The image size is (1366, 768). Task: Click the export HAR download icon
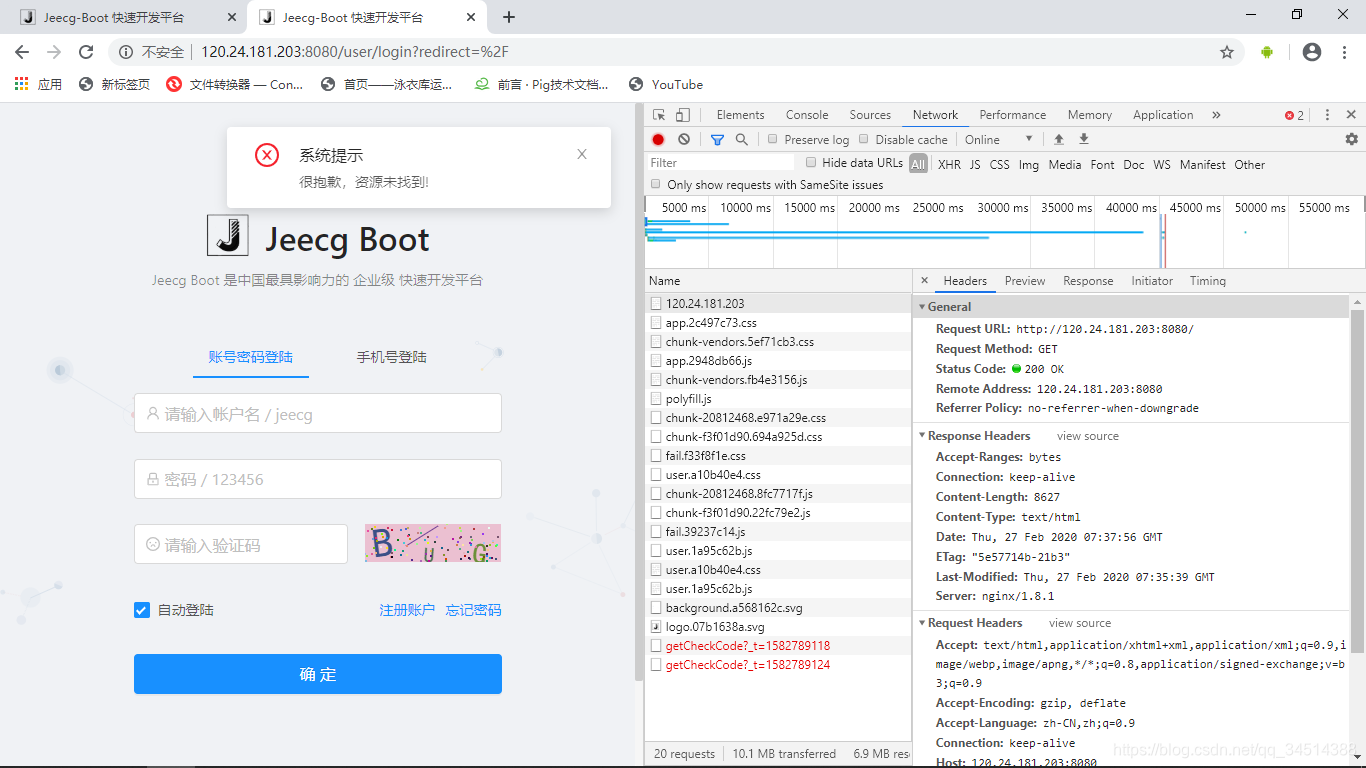click(x=1083, y=140)
